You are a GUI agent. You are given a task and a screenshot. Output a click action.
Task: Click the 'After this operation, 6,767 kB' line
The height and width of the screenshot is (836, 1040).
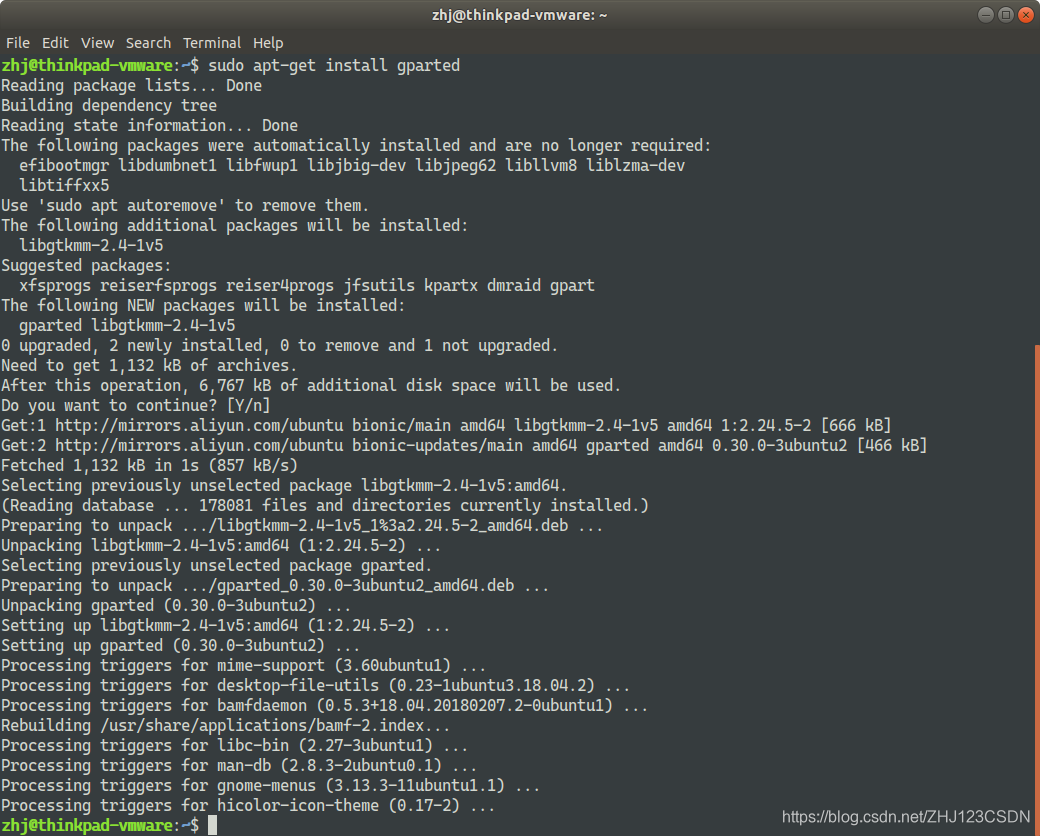tap(310, 385)
